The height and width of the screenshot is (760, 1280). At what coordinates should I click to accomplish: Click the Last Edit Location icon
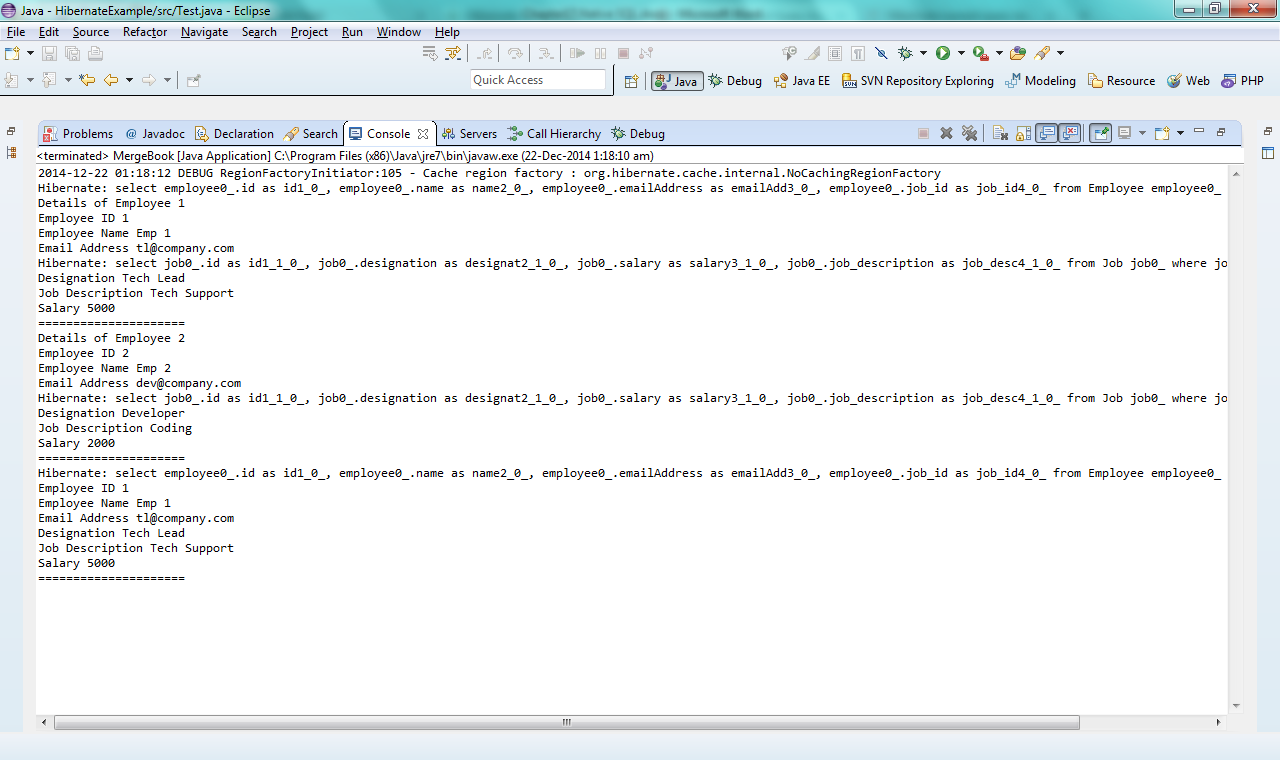pyautogui.click(x=87, y=80)
